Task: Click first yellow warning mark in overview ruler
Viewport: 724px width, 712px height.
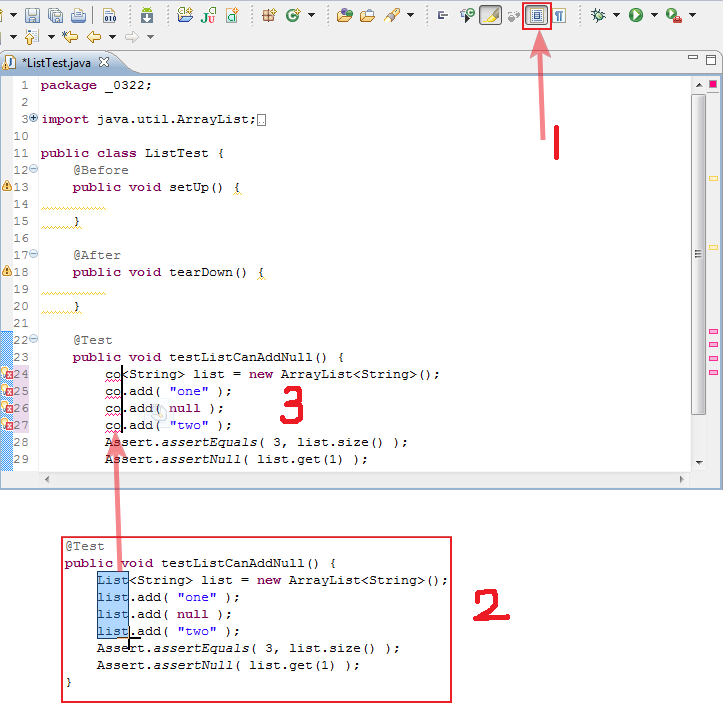Action: tap(713, 178)
